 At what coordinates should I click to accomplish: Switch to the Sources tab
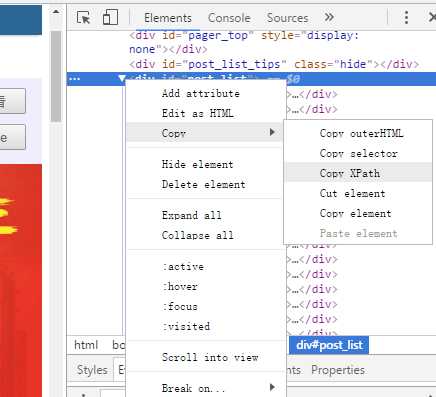coord(287,18)
